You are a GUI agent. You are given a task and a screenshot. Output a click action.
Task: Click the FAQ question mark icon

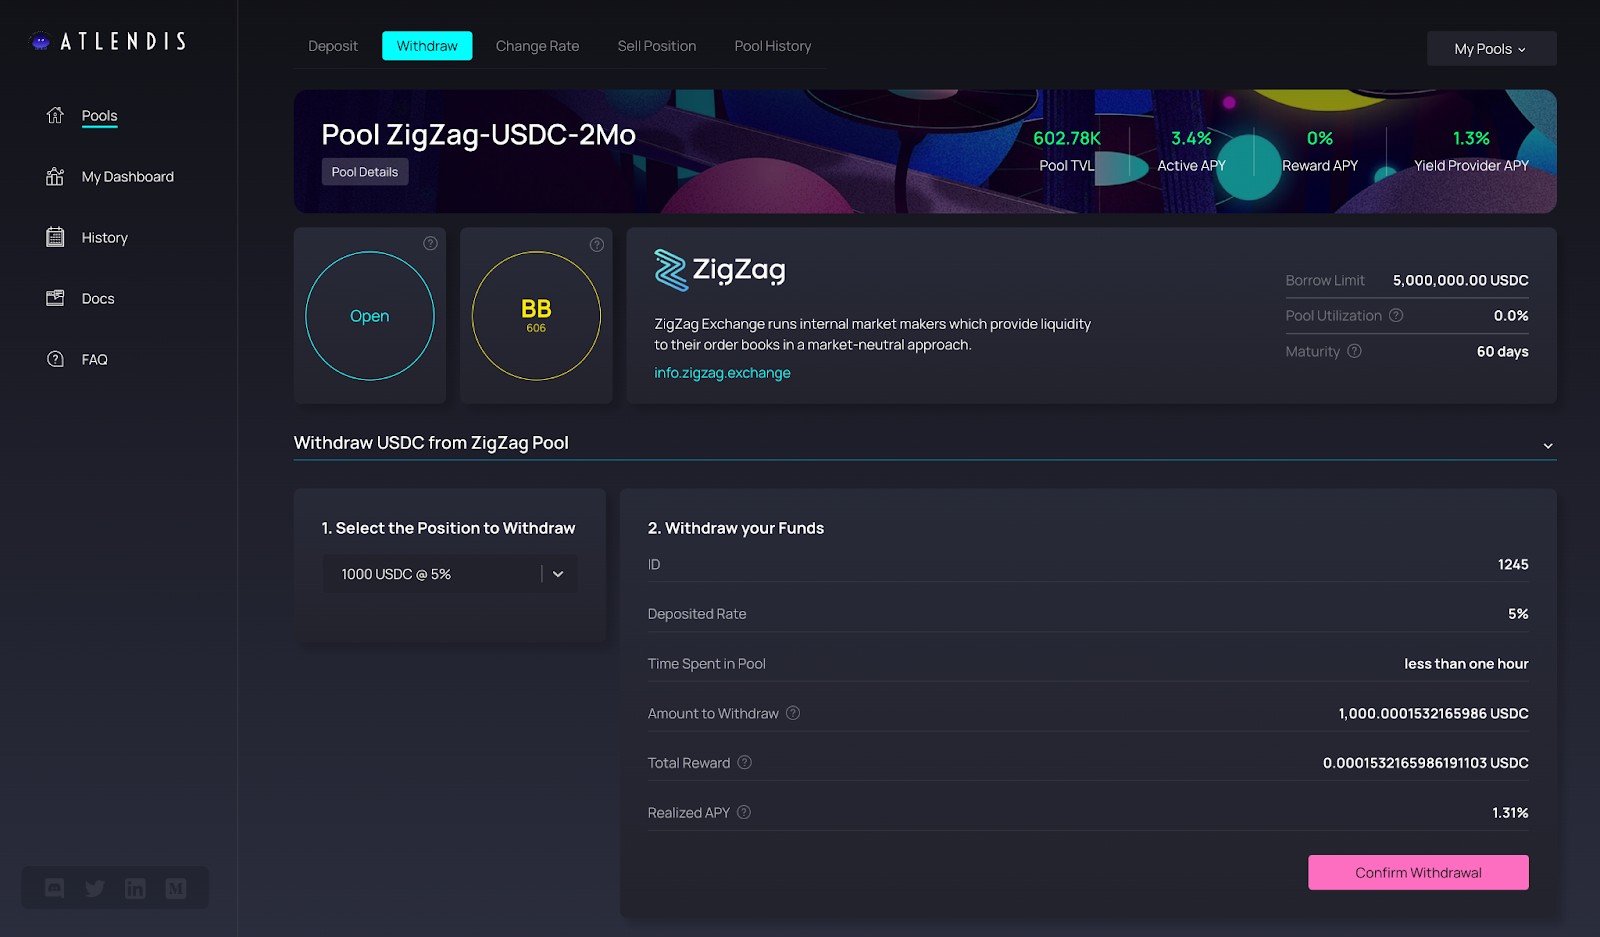(x=55, y=359)
